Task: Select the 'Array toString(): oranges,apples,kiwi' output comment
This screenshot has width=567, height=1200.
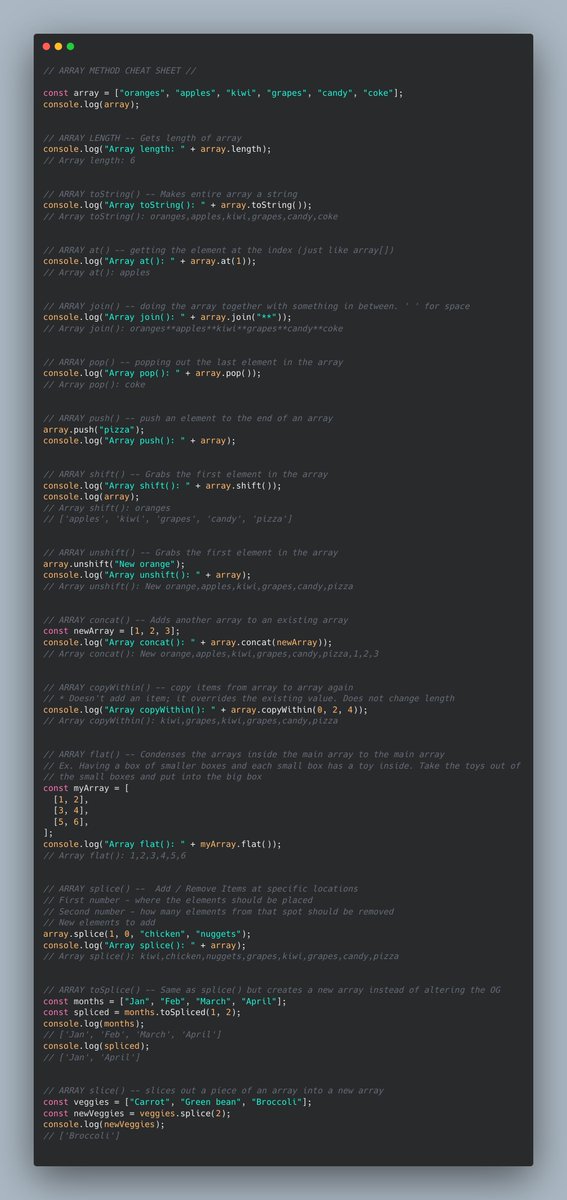Action: (190, 216)
